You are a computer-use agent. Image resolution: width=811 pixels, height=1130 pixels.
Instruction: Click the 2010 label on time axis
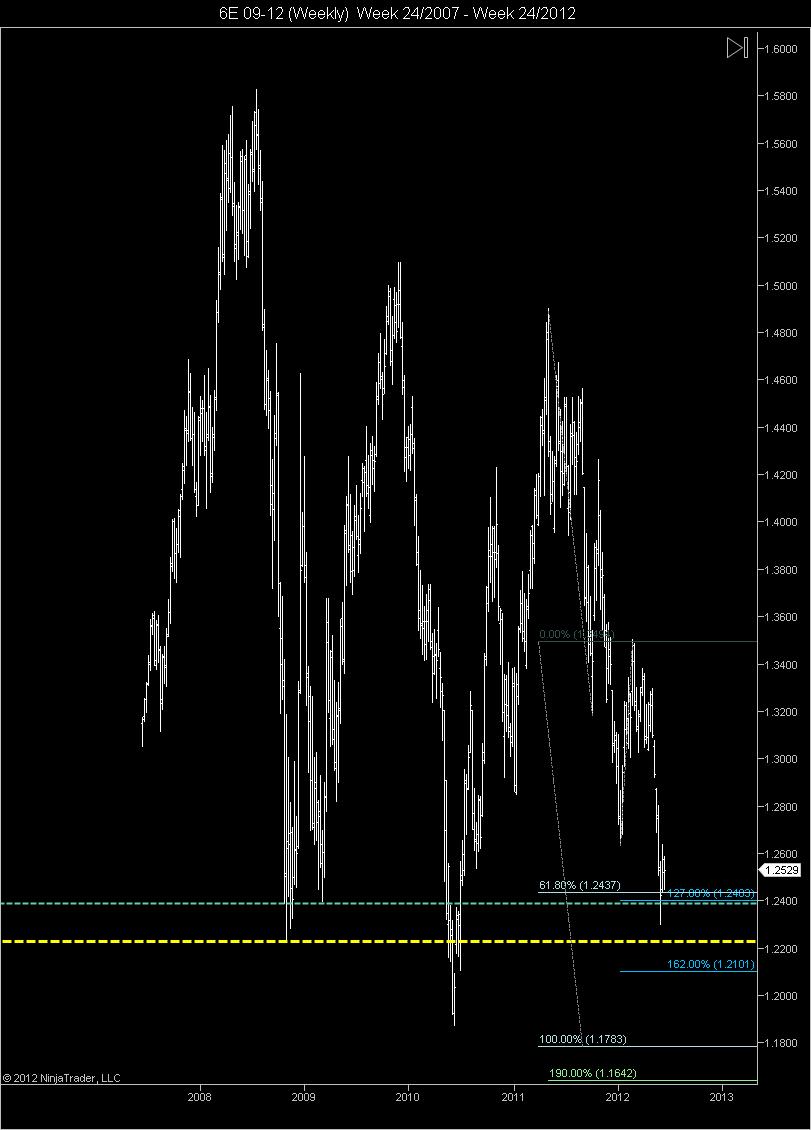pos(408,1097)
